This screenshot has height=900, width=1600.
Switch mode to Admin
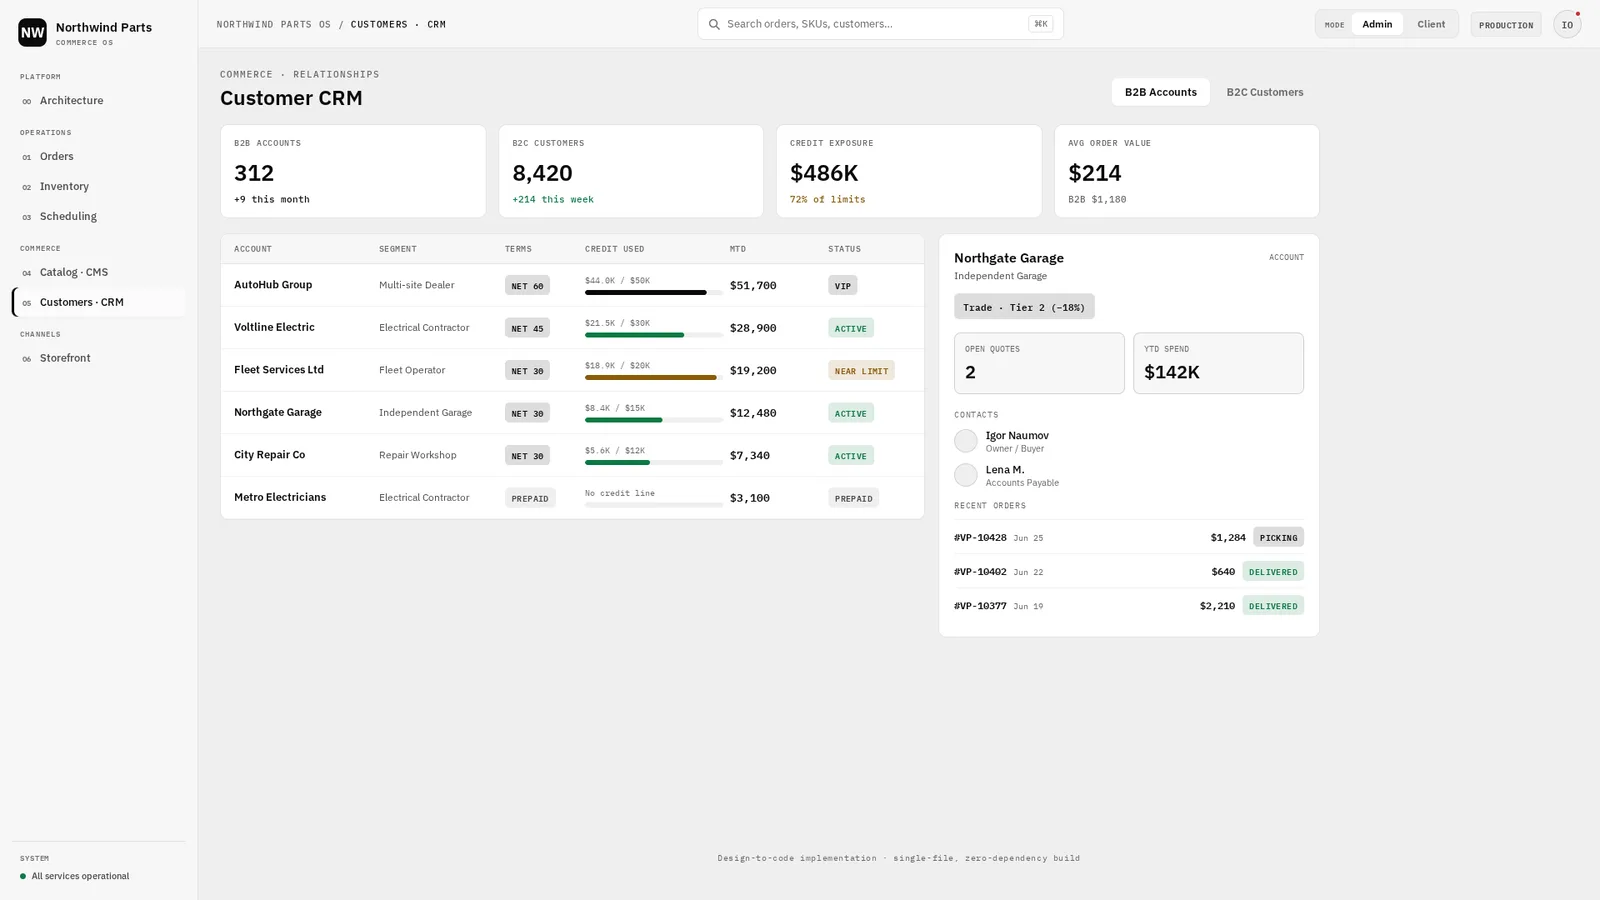(1377, 24)
